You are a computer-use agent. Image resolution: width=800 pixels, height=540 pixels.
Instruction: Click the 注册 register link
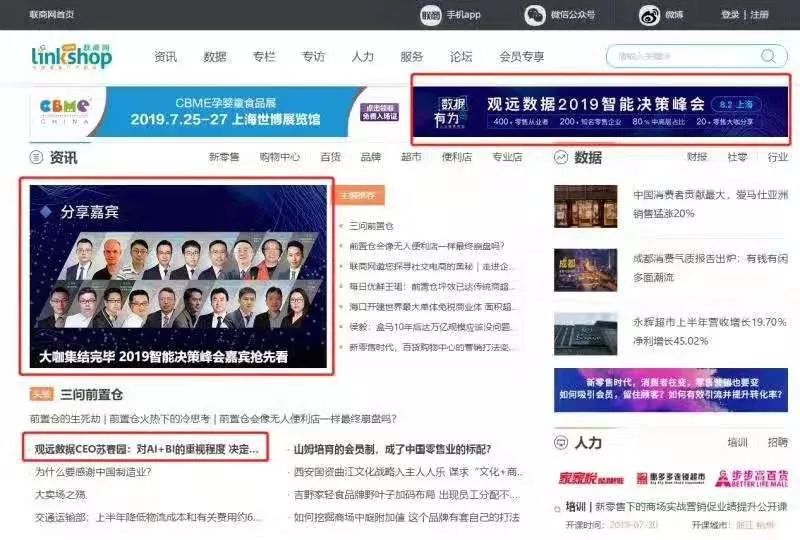tap(760, 15)
